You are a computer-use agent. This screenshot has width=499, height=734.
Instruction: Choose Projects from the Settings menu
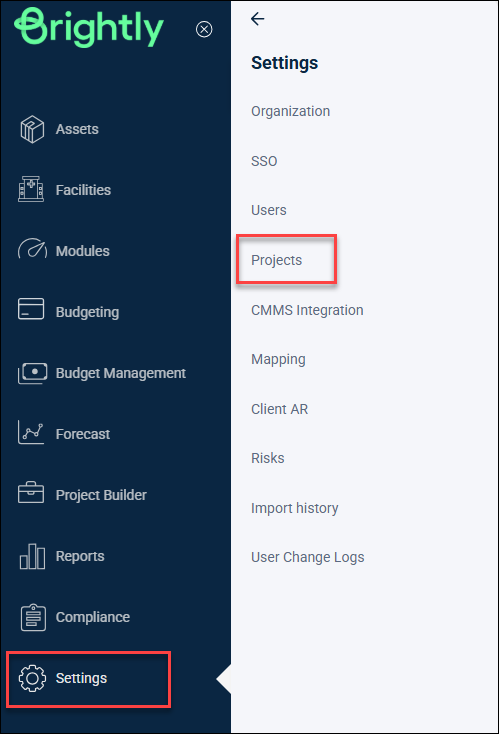(x=277, y=260)
